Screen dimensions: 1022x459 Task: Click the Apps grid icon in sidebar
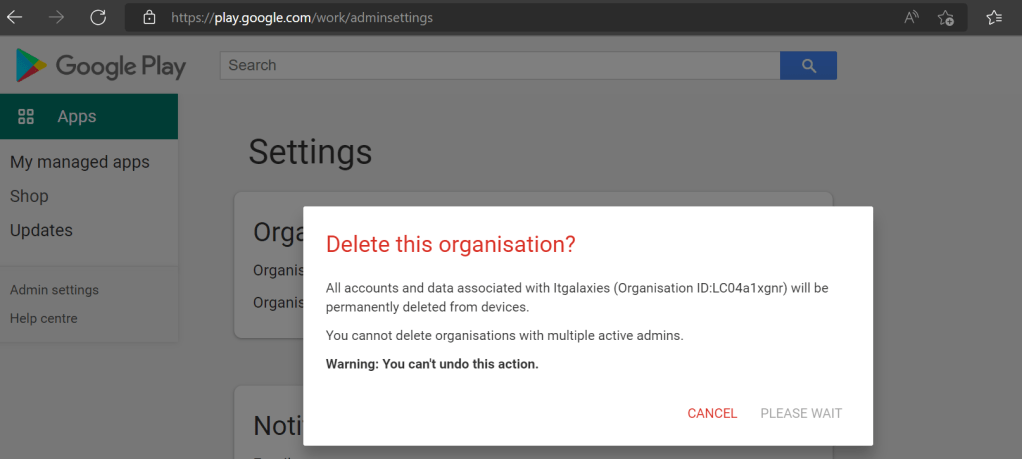tap(26, 117)
